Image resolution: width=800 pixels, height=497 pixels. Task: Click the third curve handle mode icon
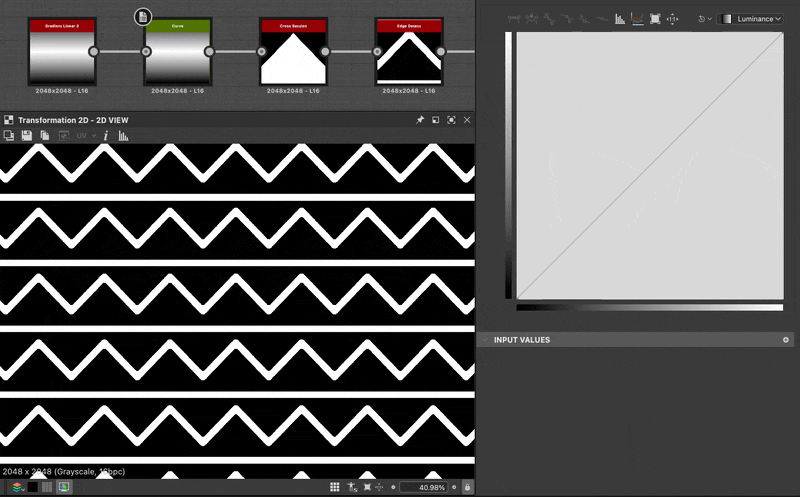click(549, 19)
